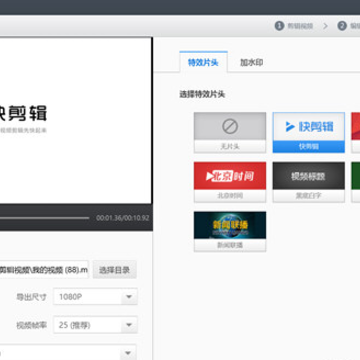Screen dimensions: 360x360
Task: Click the time display 00:01.36/00:10.92
Action: click(123, 218)
